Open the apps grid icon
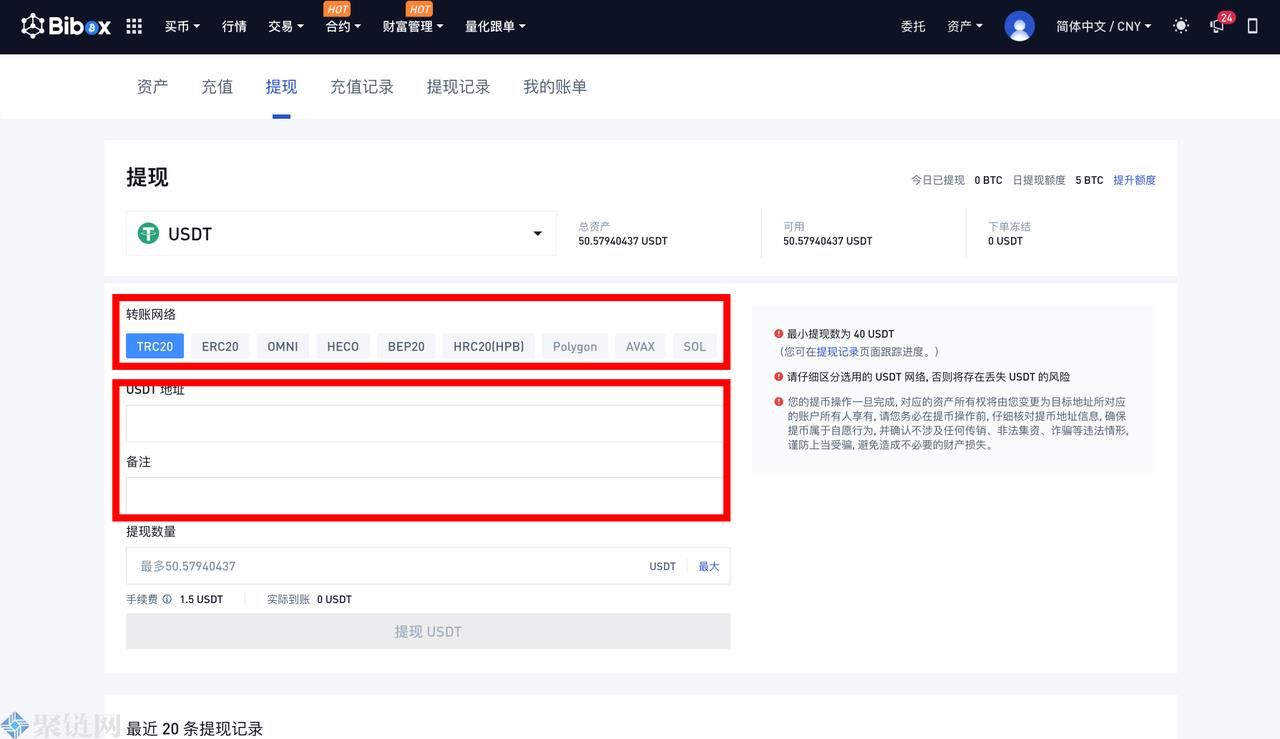 tap(134, 26)
